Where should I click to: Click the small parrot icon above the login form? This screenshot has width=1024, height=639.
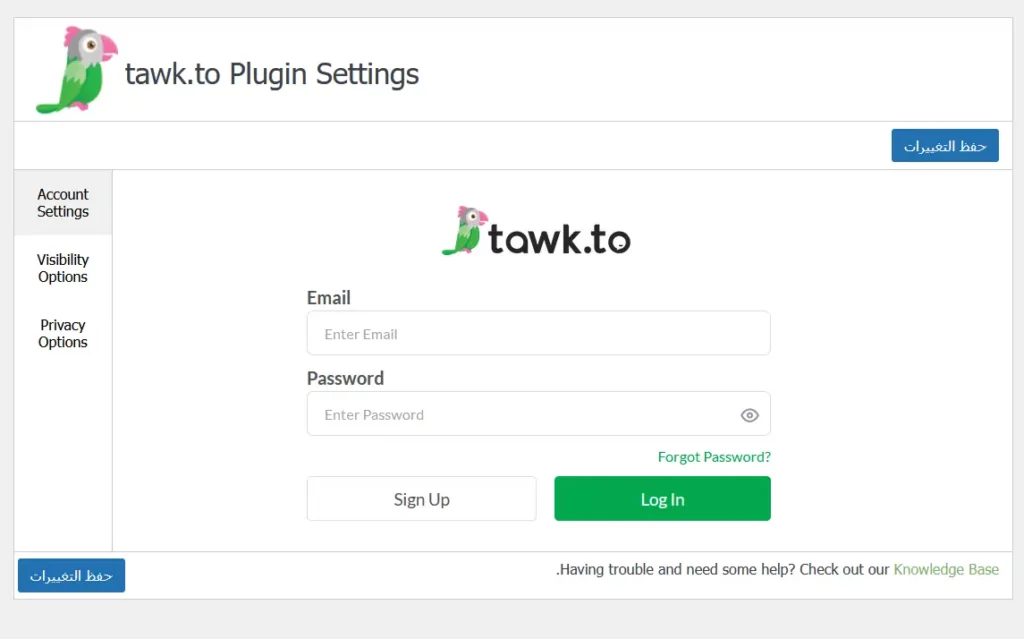[x=464, y=231]
